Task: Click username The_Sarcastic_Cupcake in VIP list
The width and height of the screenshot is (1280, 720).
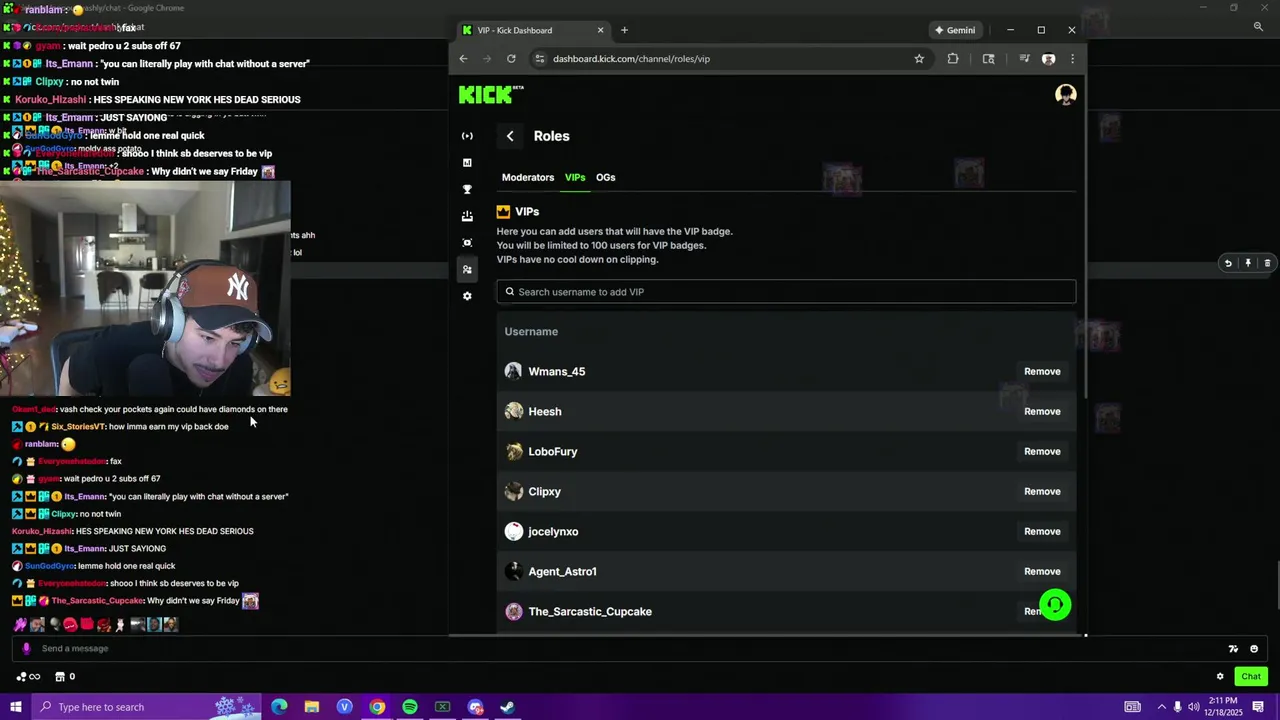Action: point(590,611)
